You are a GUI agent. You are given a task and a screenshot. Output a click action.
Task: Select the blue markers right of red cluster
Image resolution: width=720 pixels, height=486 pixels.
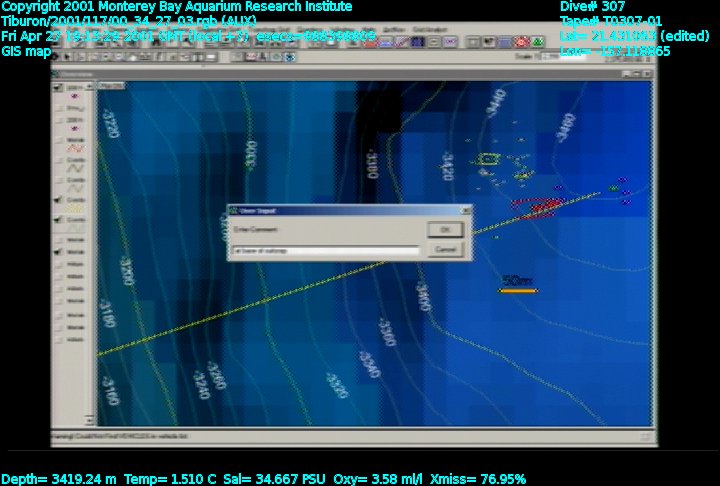(x=624, y=192)
